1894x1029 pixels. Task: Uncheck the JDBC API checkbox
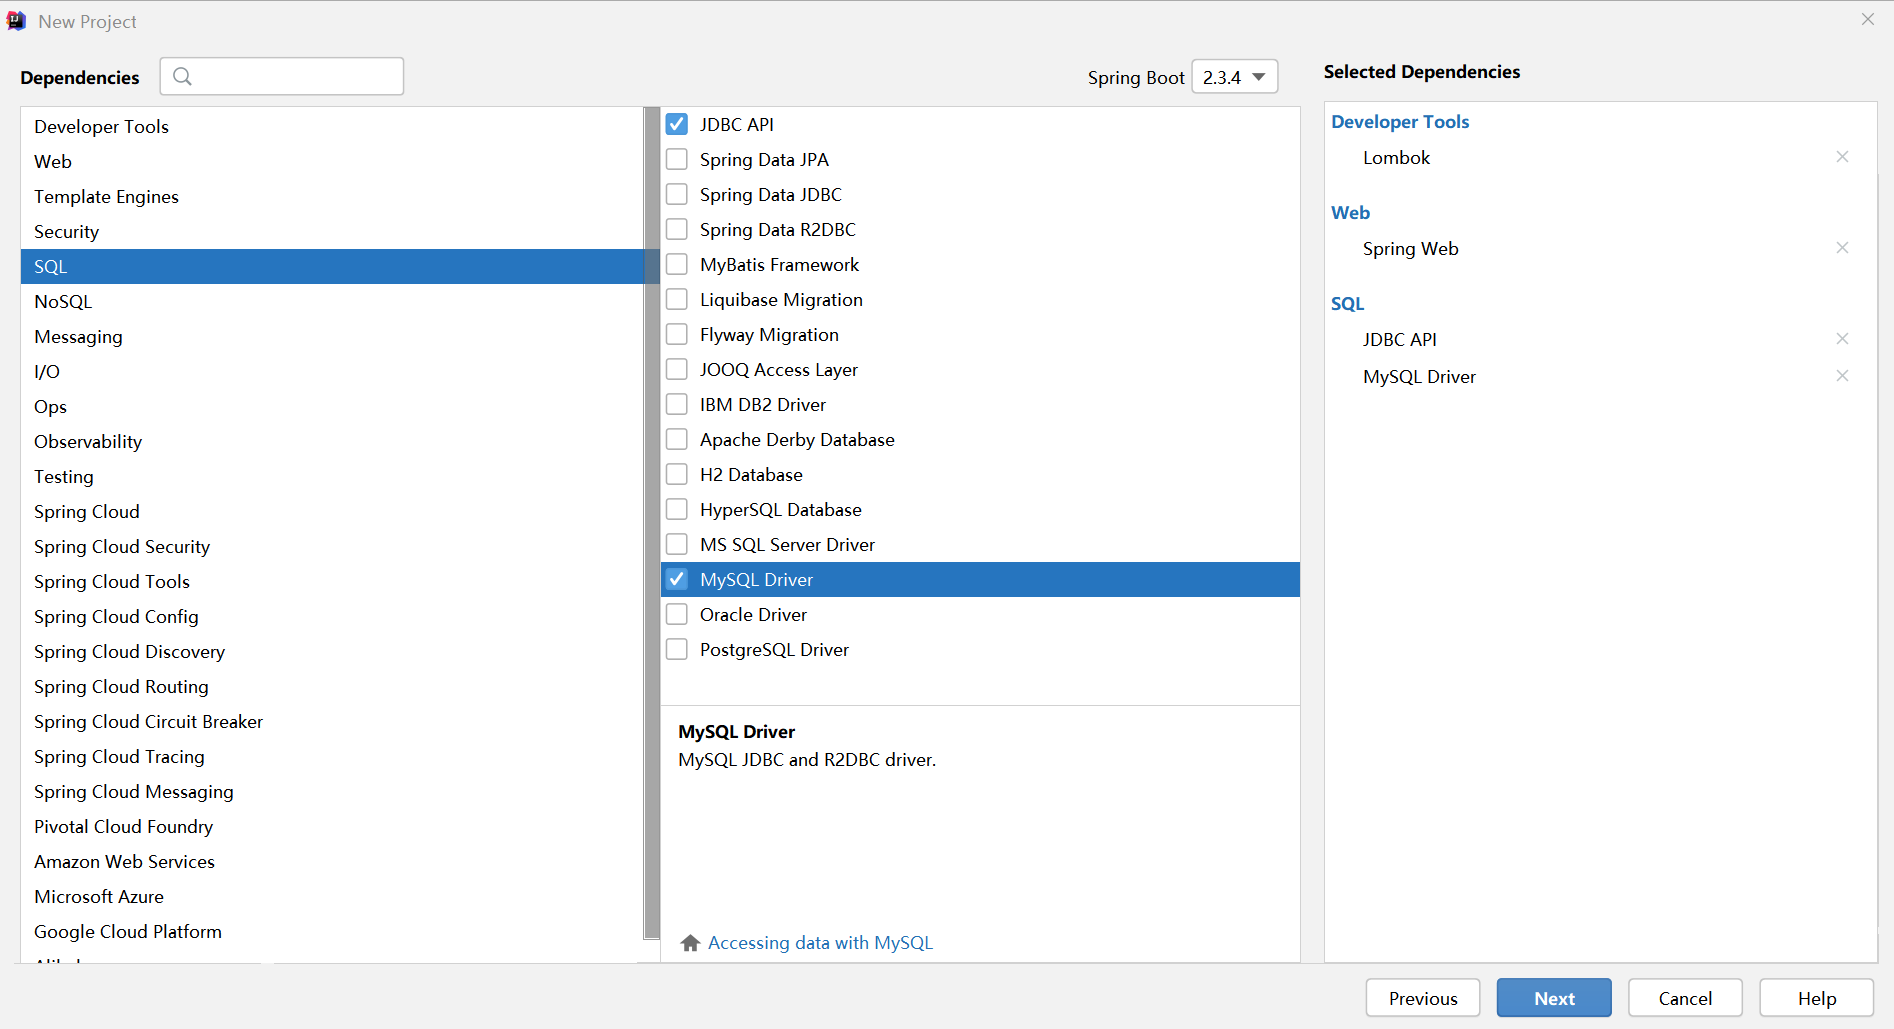[x=677, y=124]
